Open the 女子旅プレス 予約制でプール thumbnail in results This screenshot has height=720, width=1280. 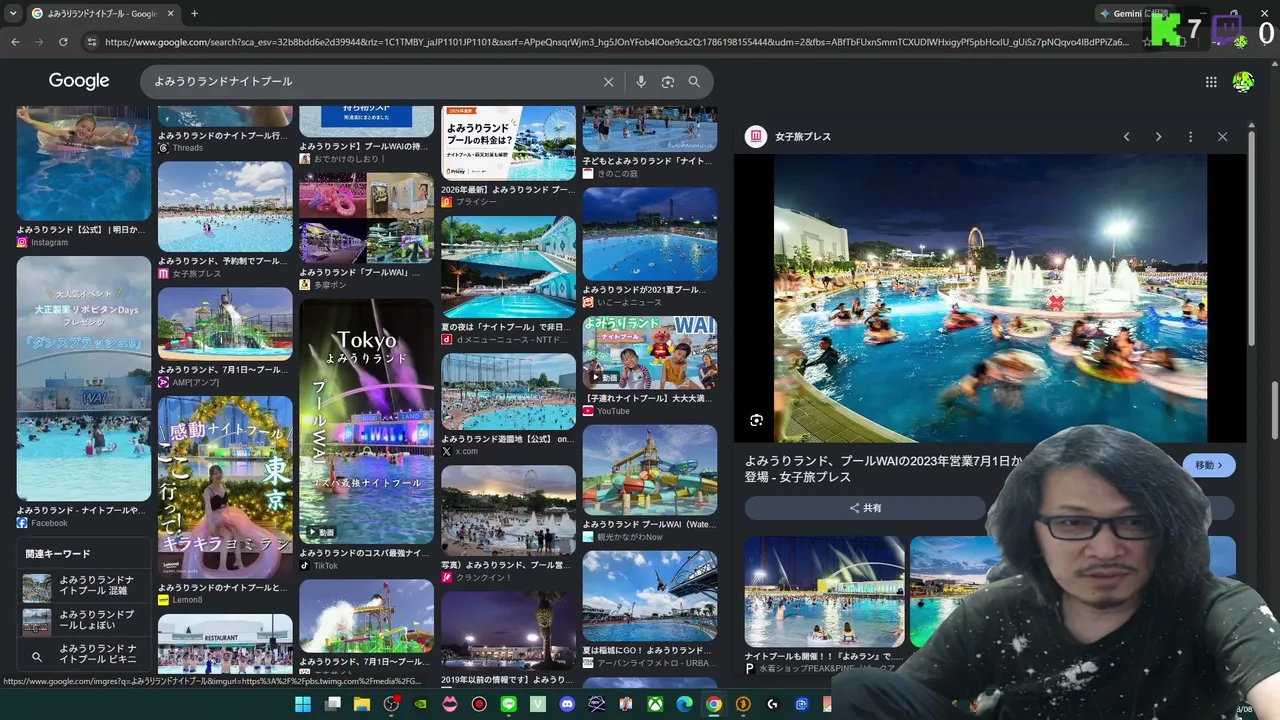(x=225, y=207)
